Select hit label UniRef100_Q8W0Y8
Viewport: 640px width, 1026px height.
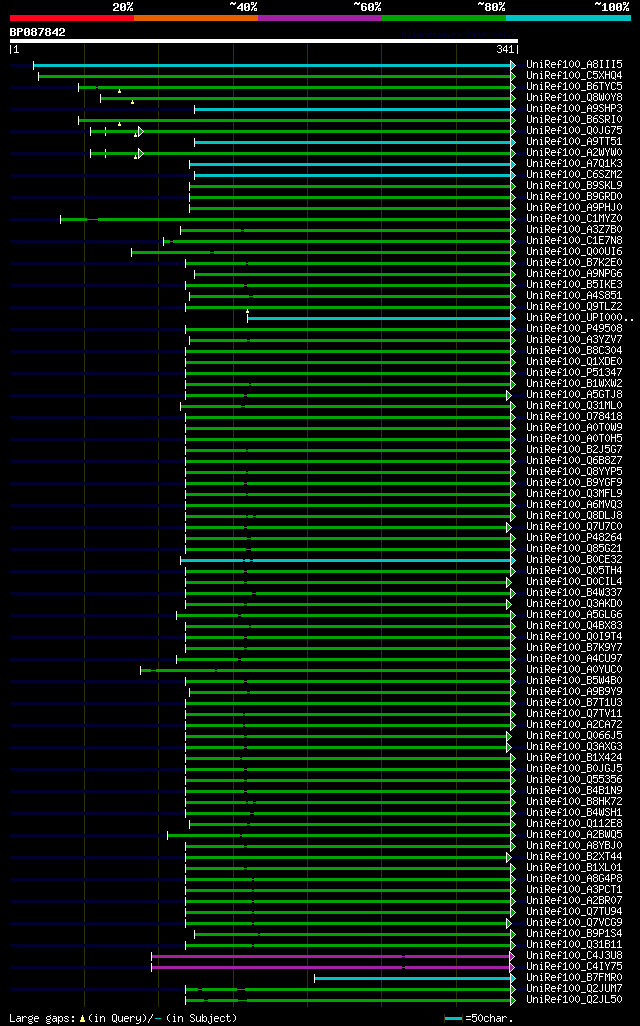[x=574, y=97]
